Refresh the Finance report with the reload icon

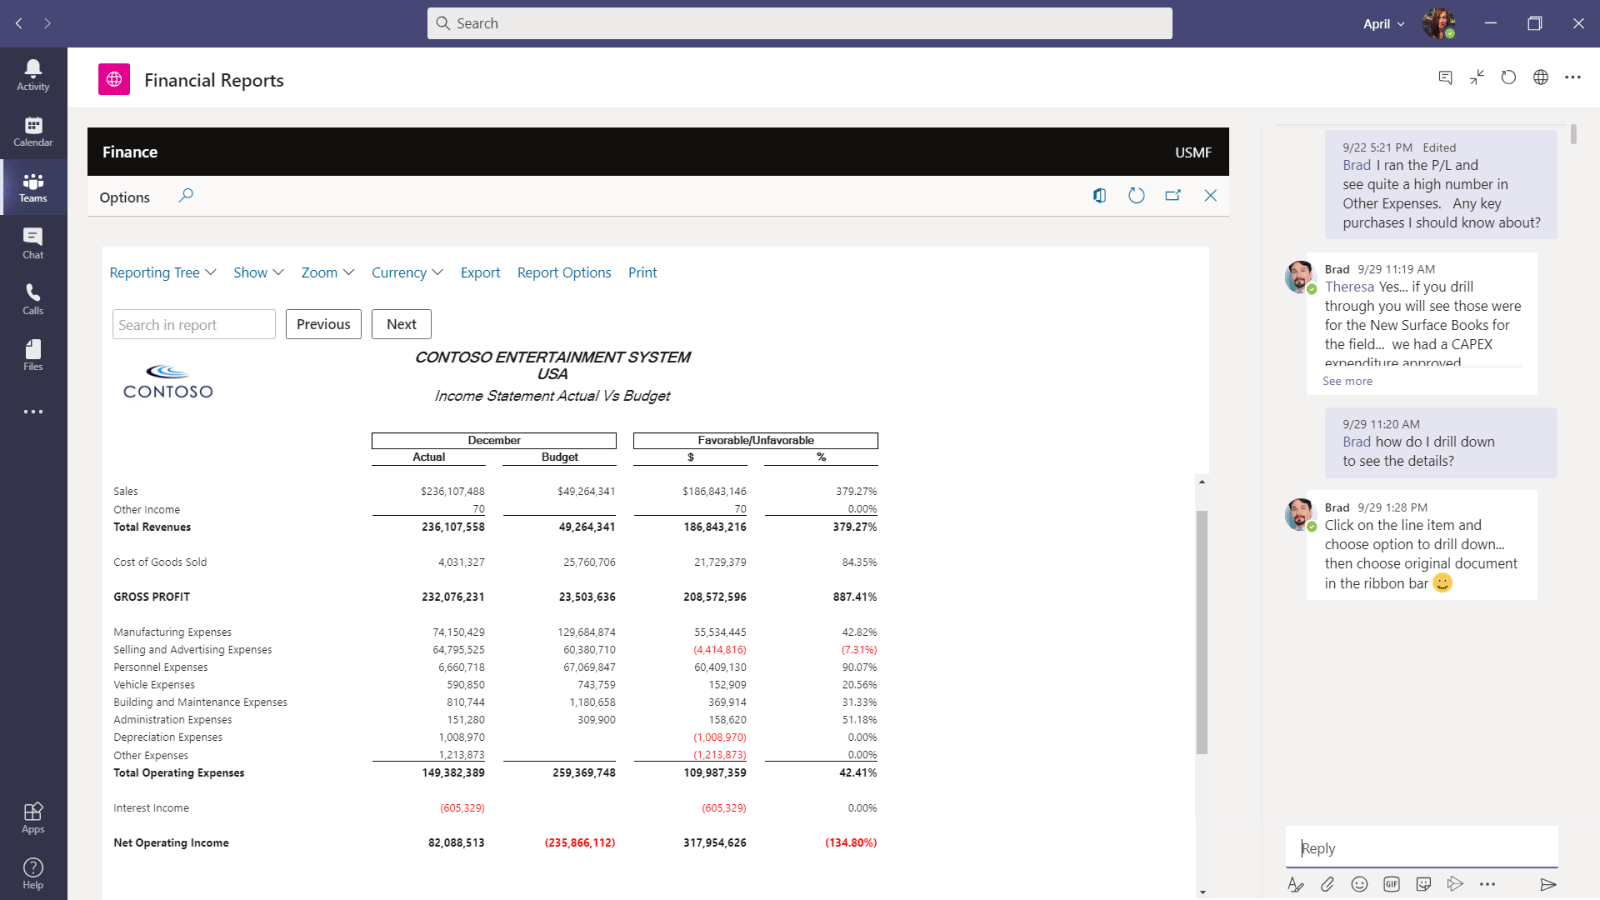[x=1136, y=195]
